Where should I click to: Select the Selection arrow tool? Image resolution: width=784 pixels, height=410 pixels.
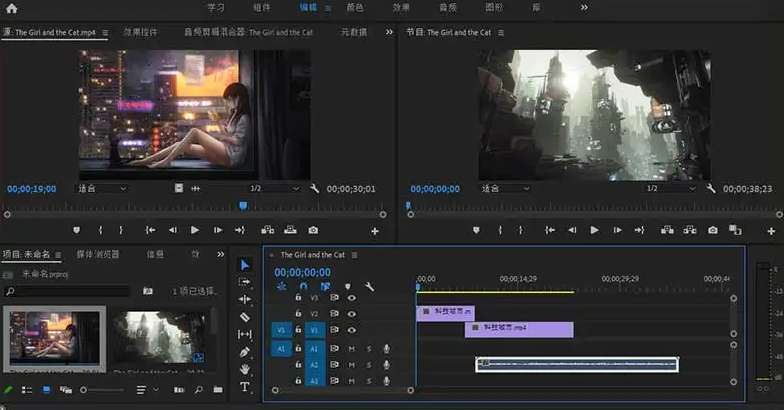tap(244, 264)
